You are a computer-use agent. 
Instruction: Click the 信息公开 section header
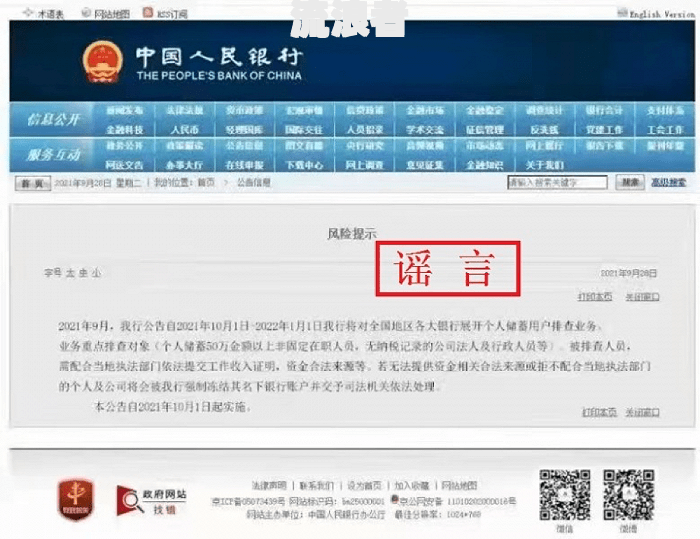[x=54, y=119]
